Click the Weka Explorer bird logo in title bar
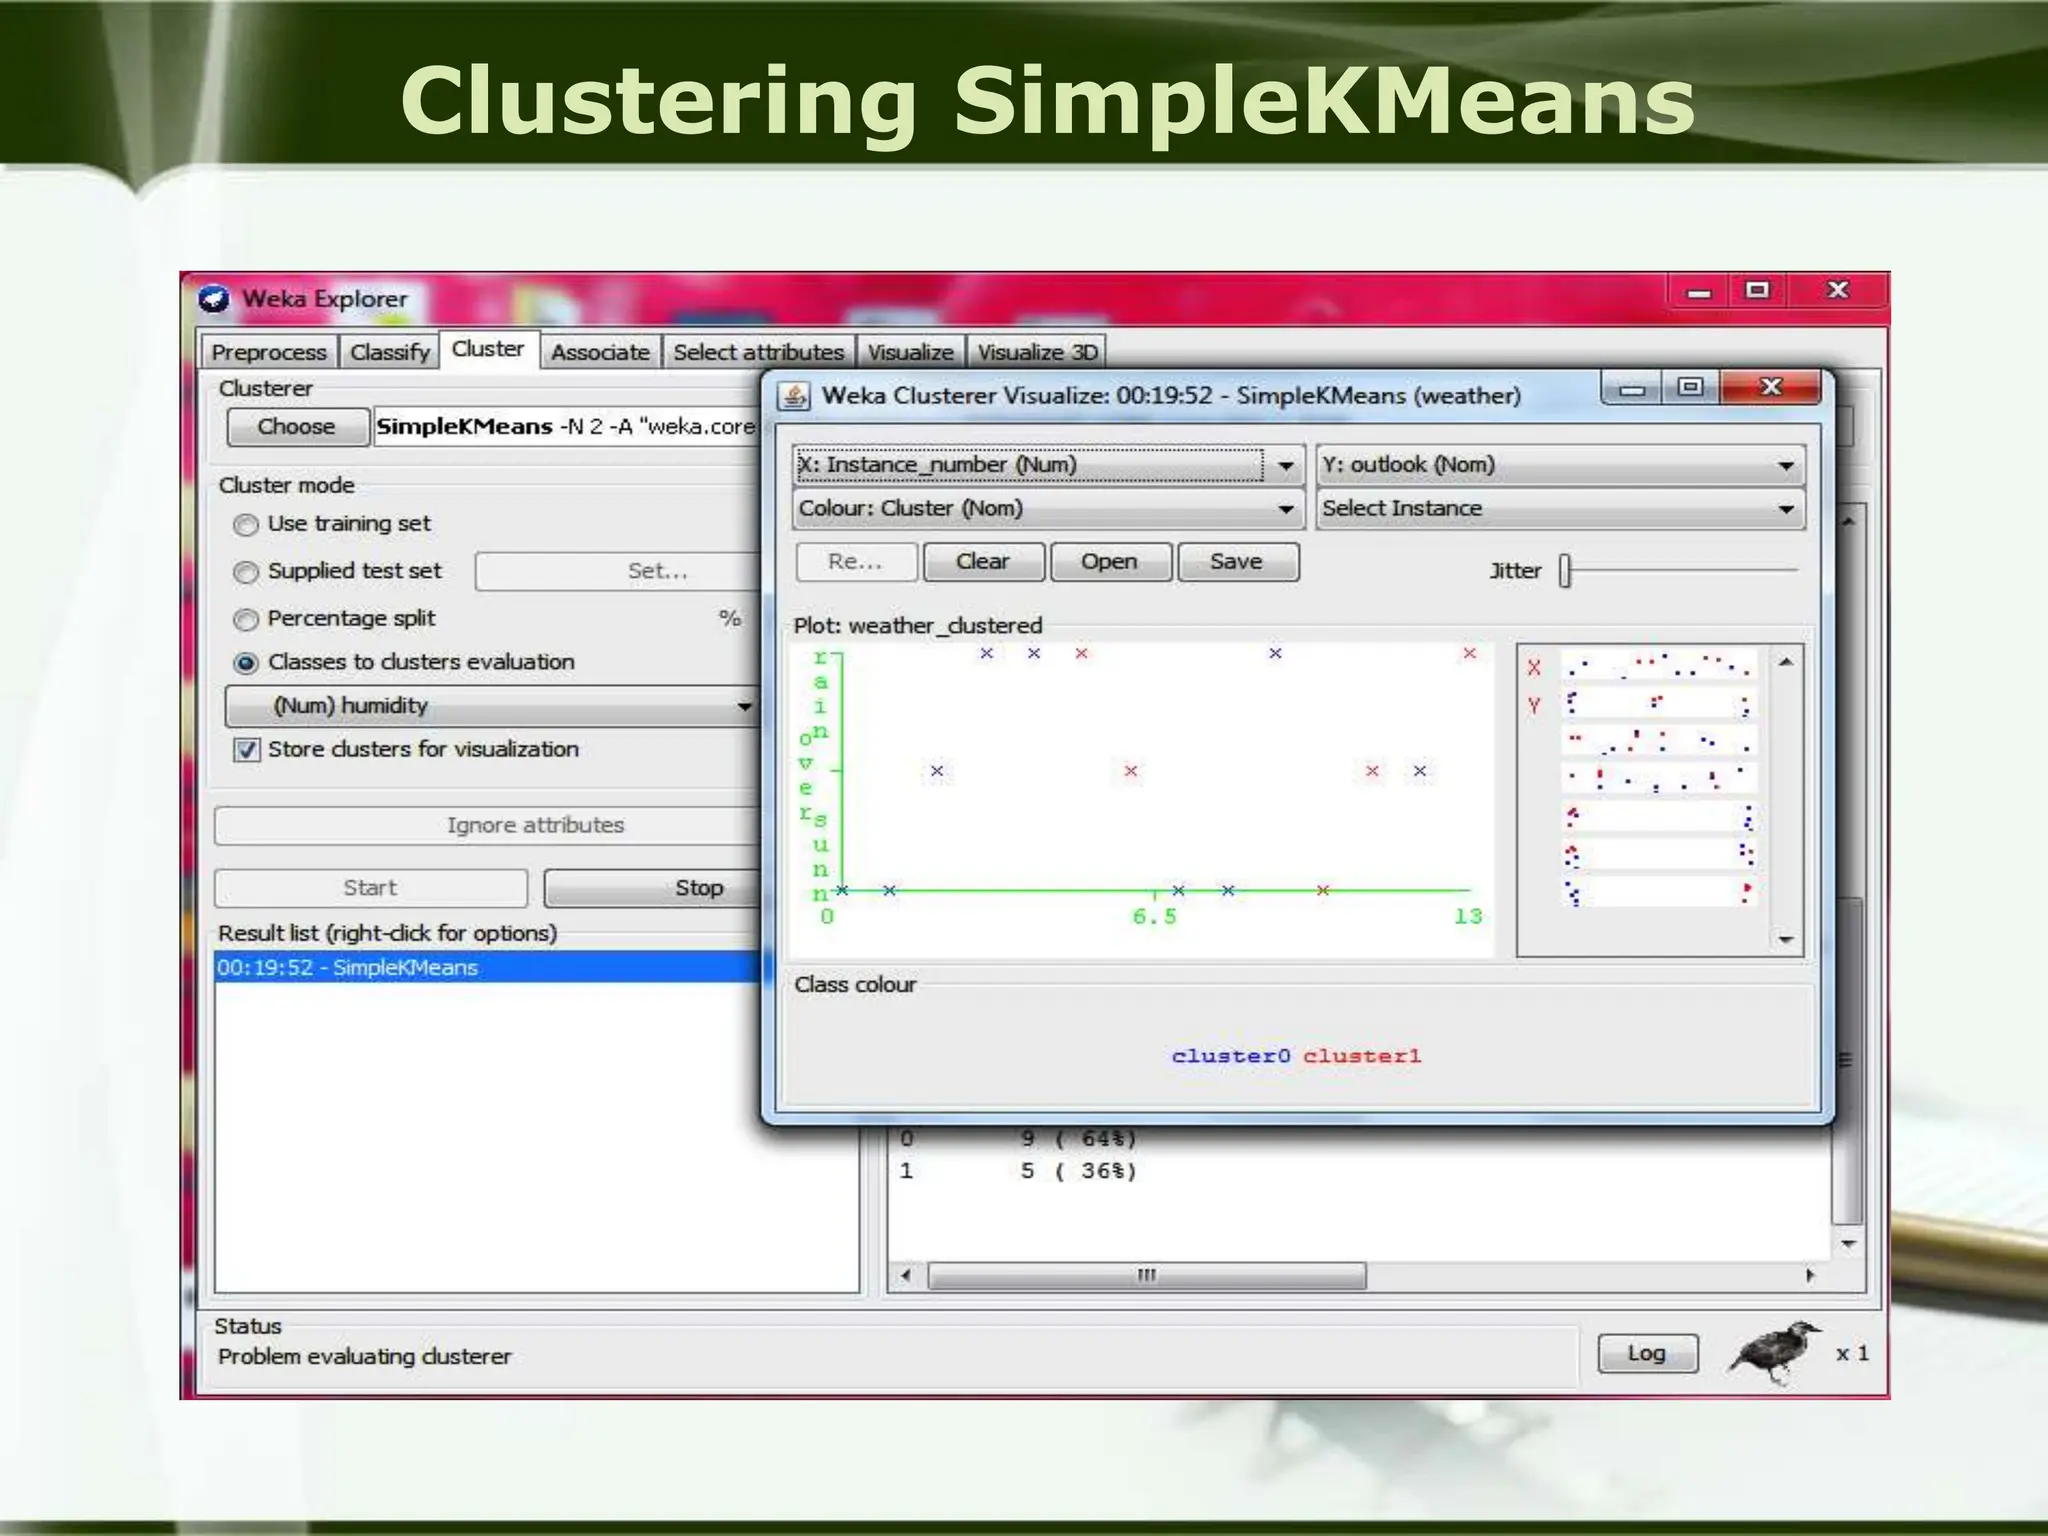 click(214, 299)
